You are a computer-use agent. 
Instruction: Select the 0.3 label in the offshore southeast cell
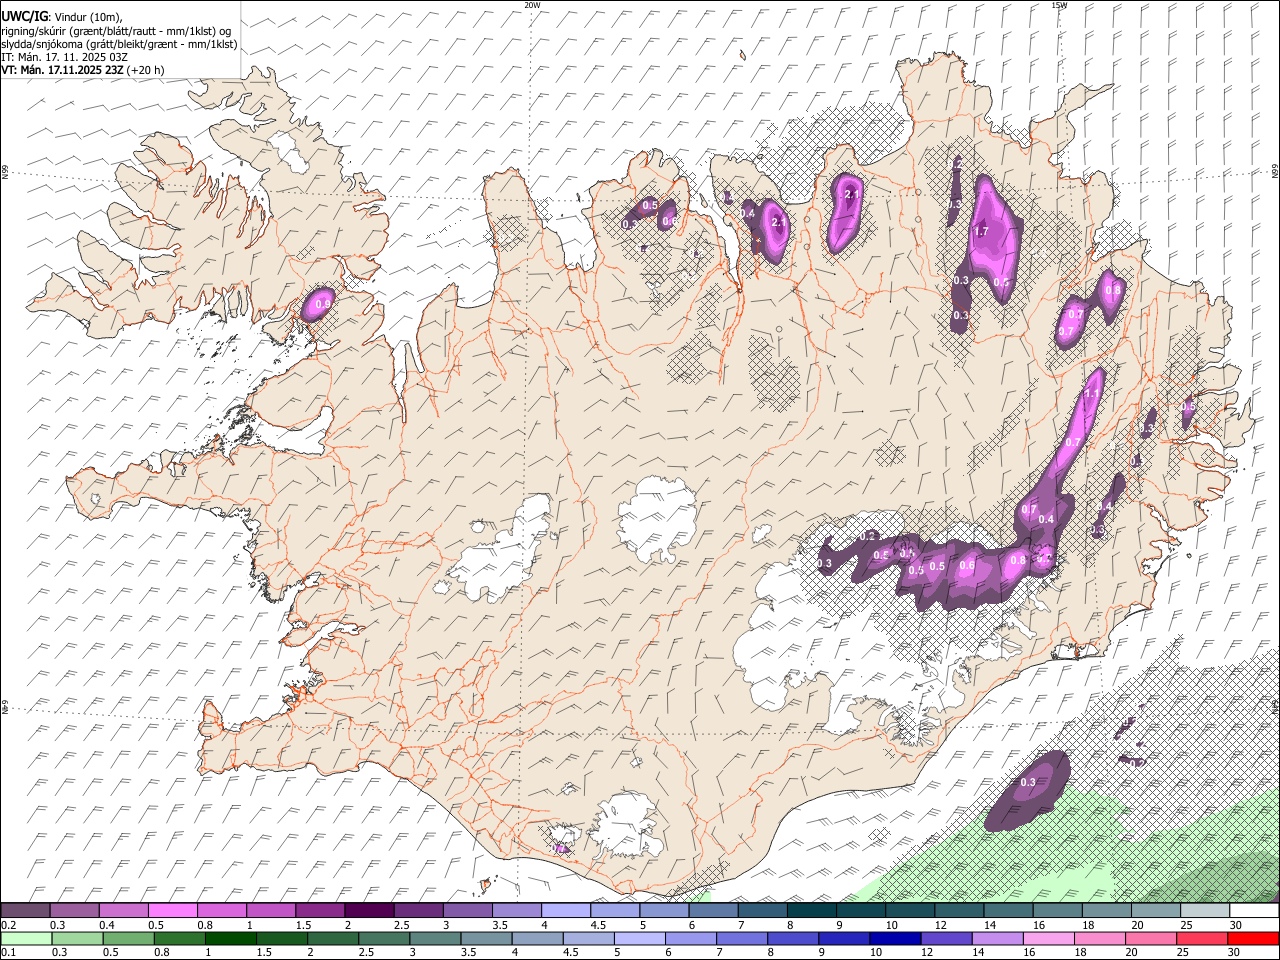[1028, 782]
